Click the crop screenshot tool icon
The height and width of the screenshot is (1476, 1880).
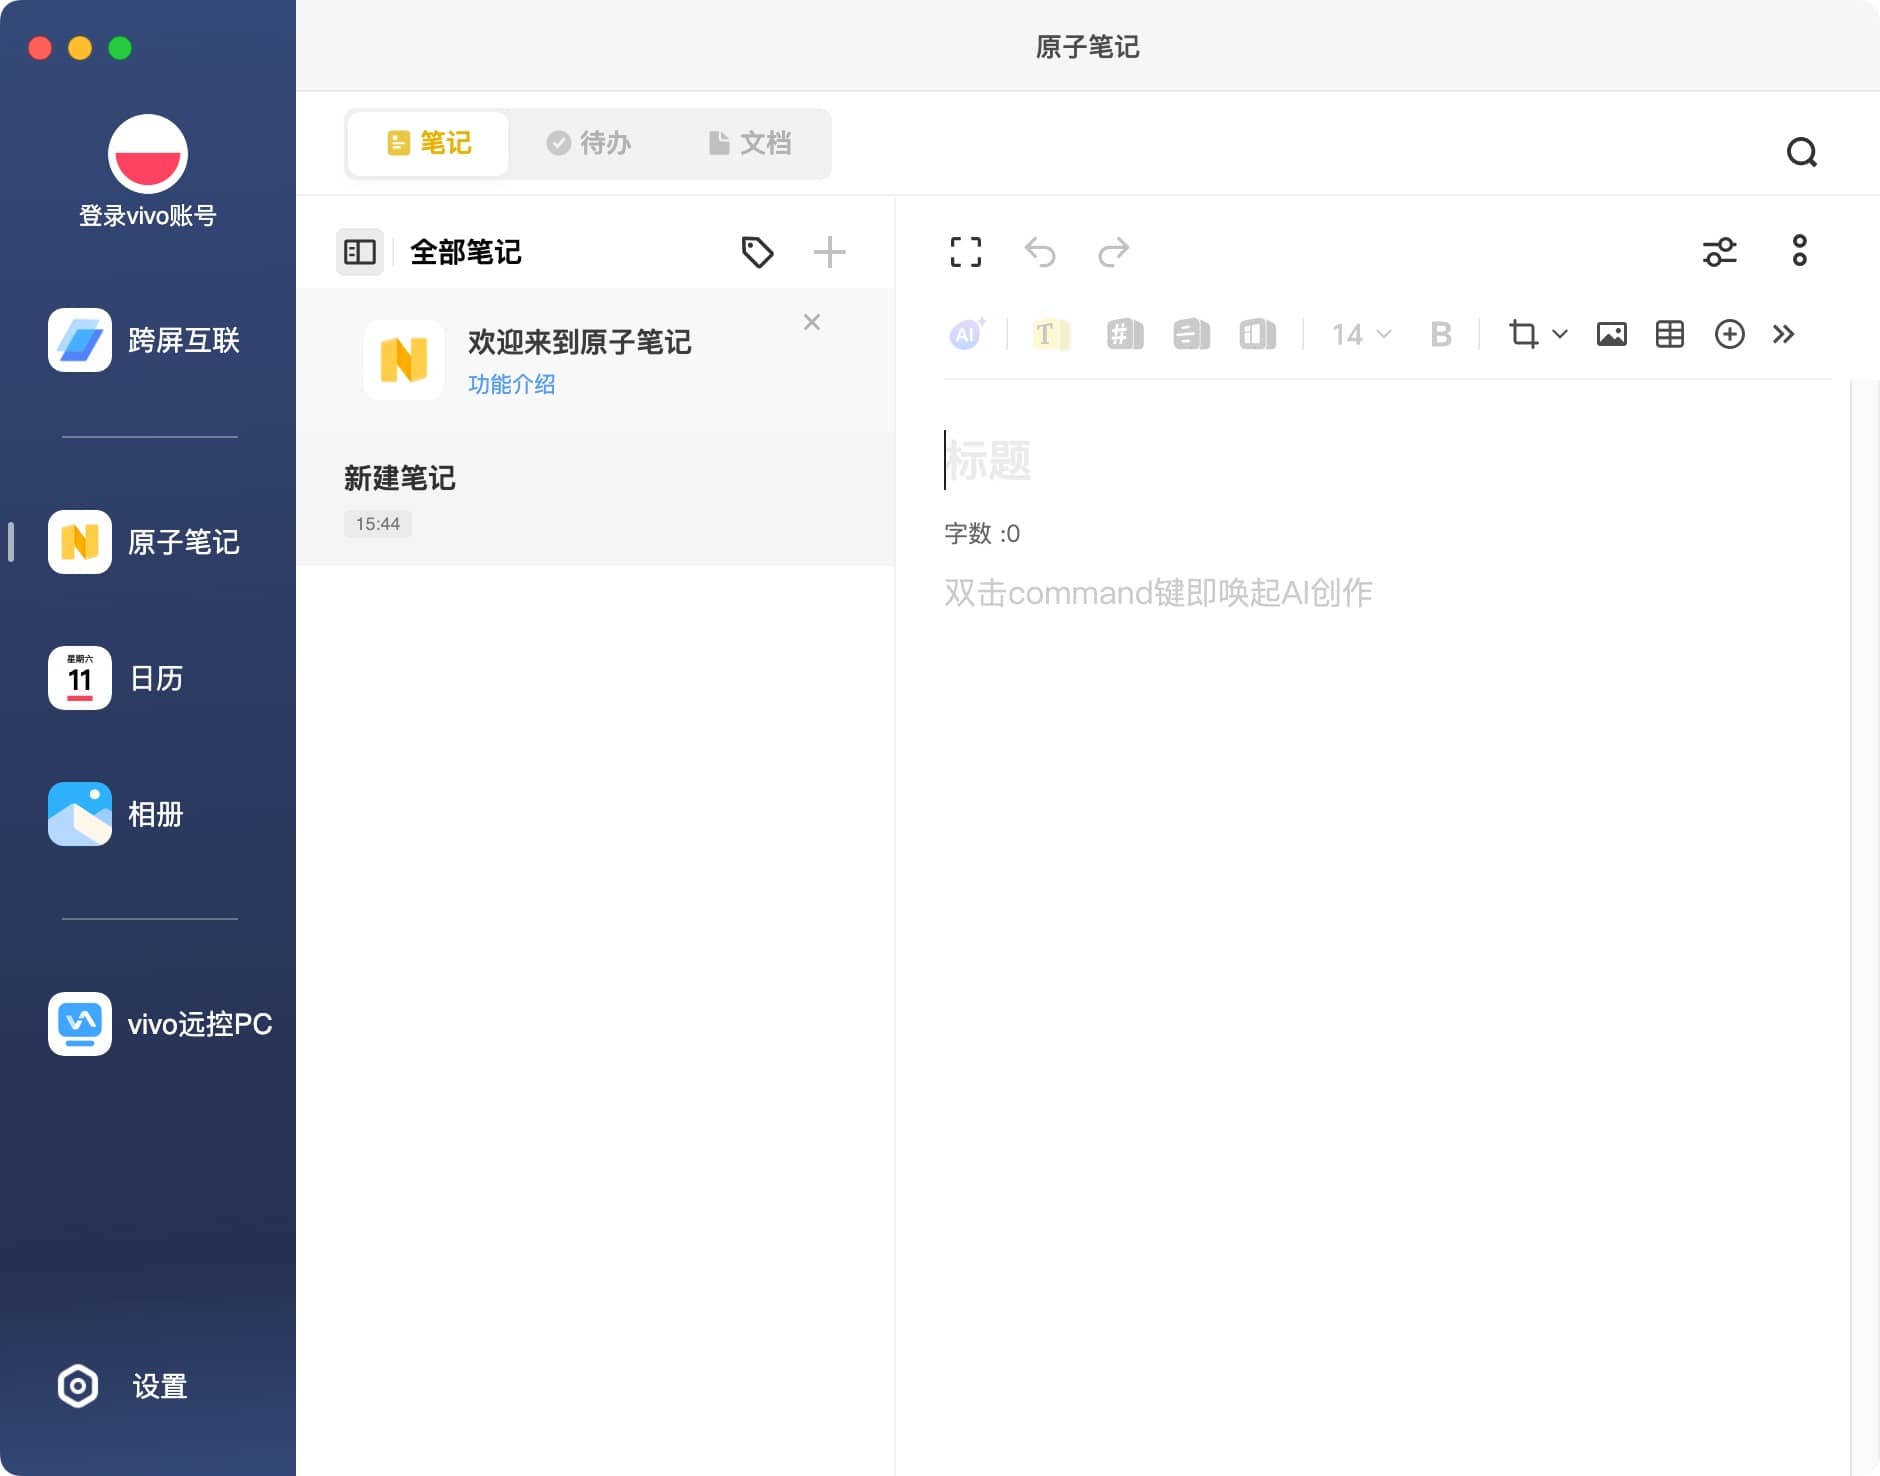tap(1524, 334)
